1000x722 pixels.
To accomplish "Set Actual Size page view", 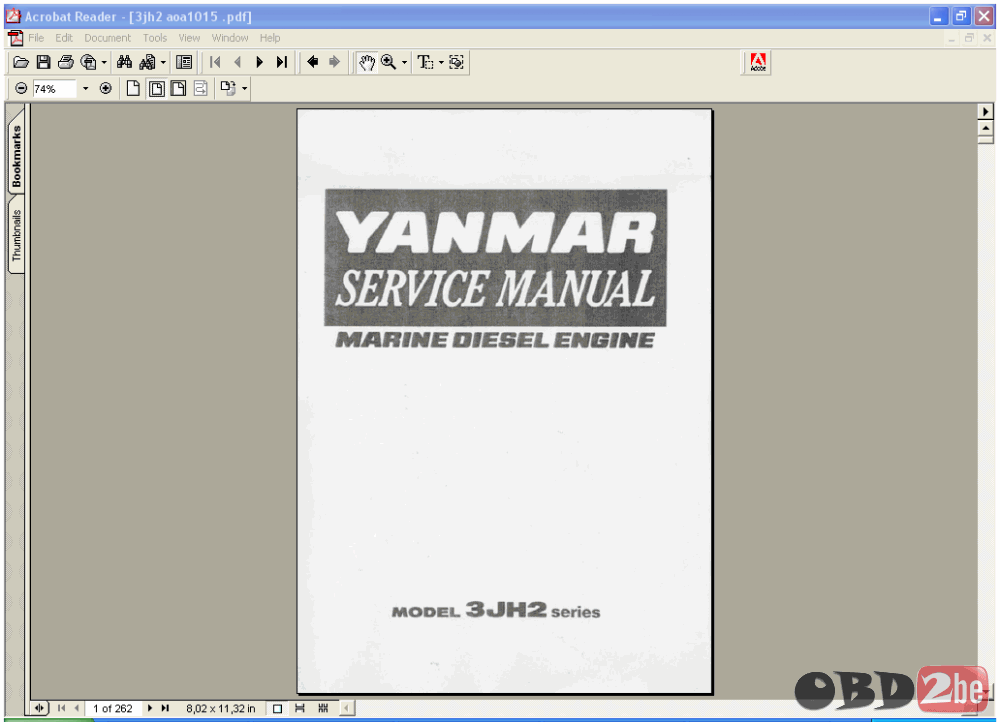I will (133, 89).
